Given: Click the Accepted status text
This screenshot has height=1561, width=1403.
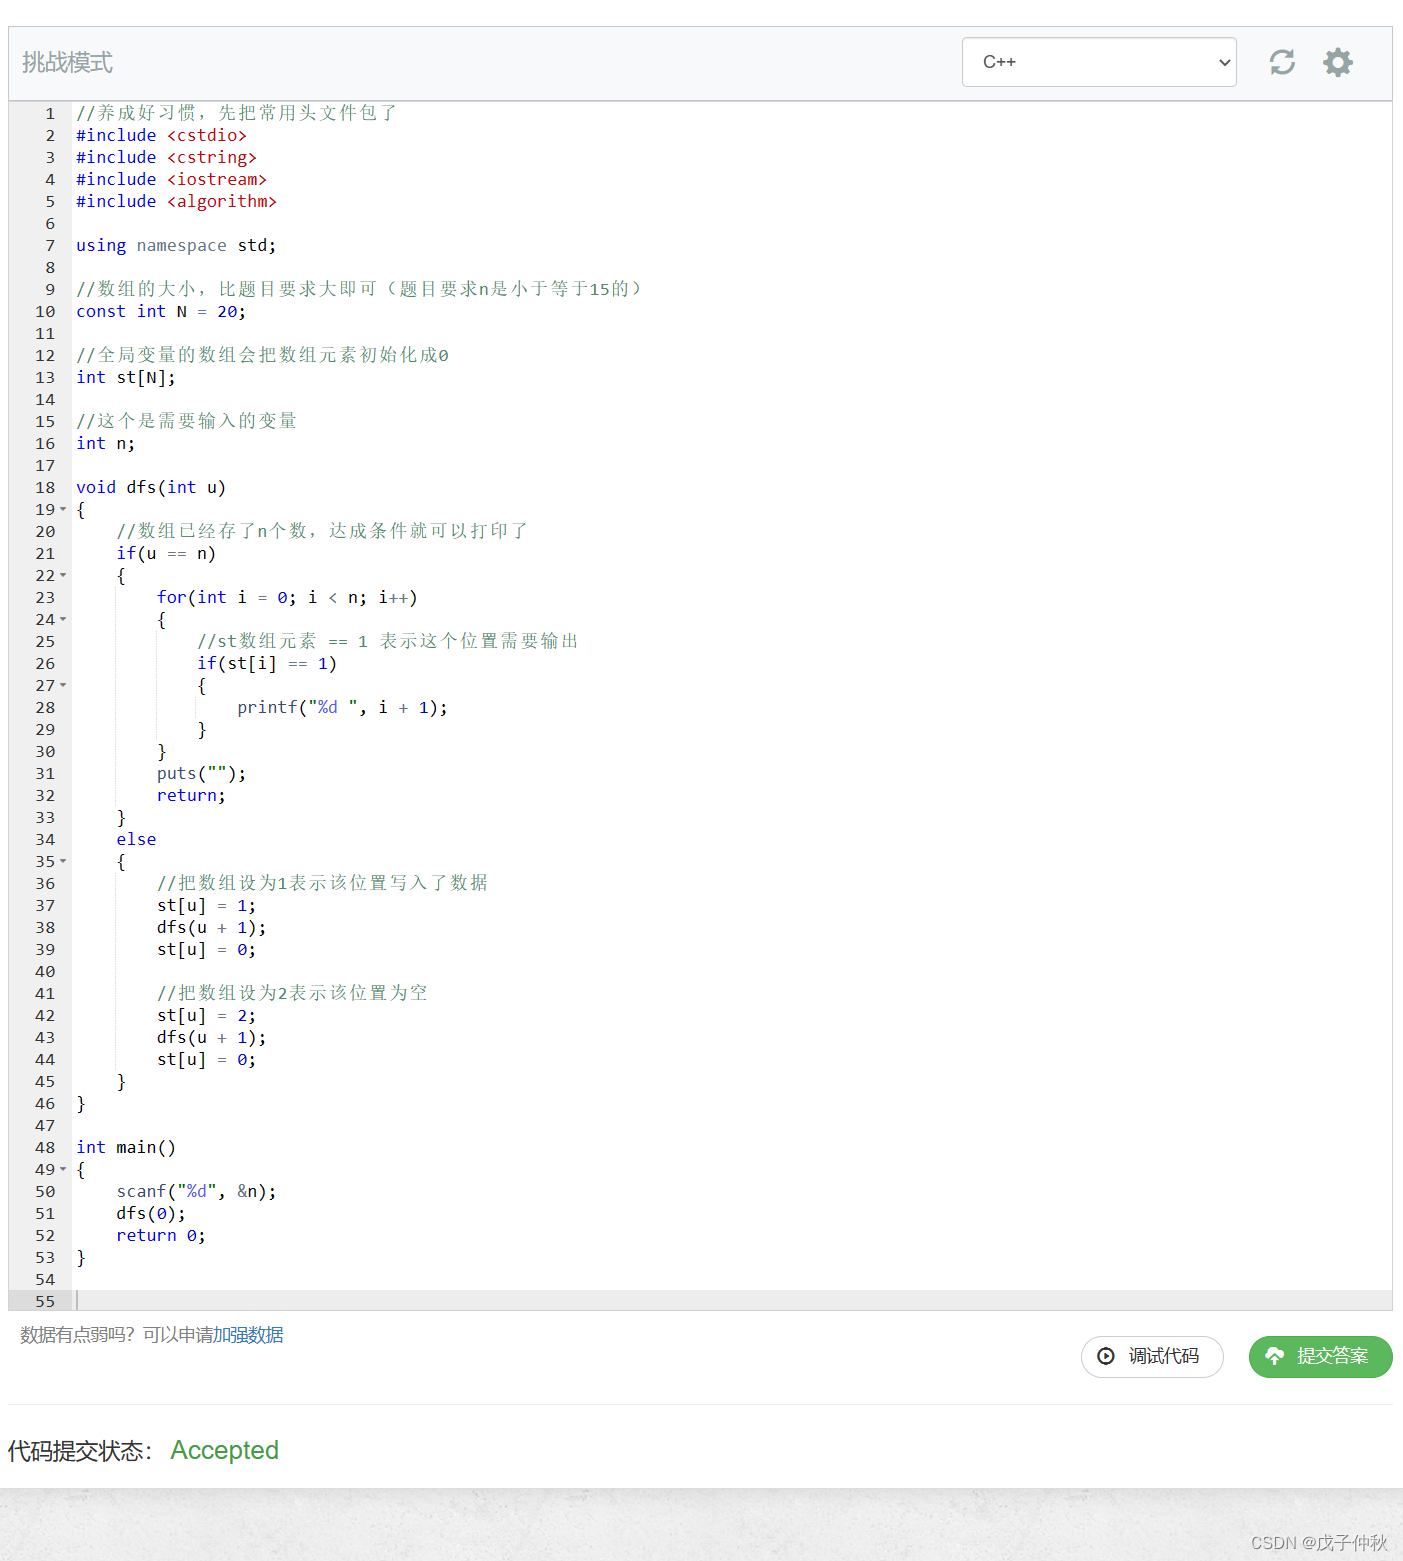Looking at the screenshot, I should pos(224,1450).
